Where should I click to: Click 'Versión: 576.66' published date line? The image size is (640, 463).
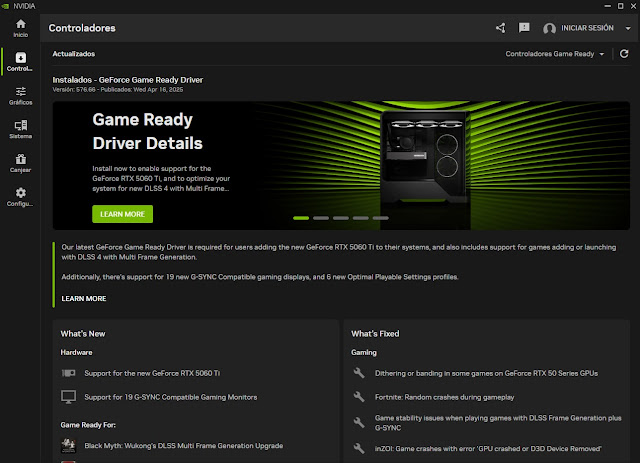tap(118, 89)
